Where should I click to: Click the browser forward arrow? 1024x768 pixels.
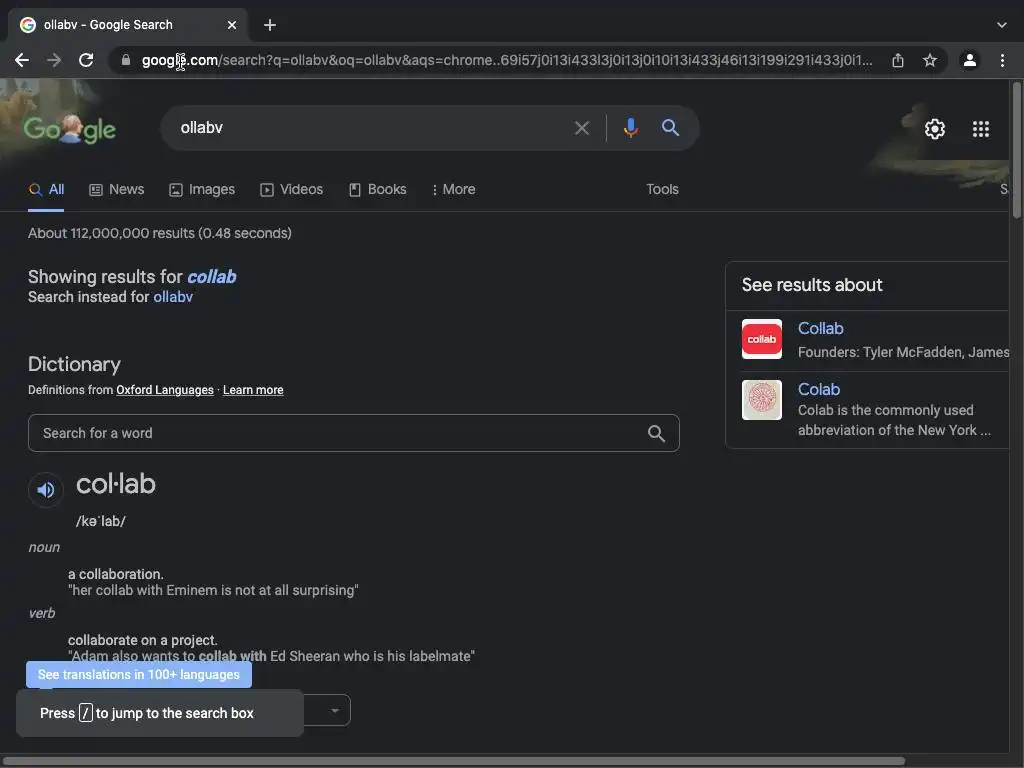point(54,60)
